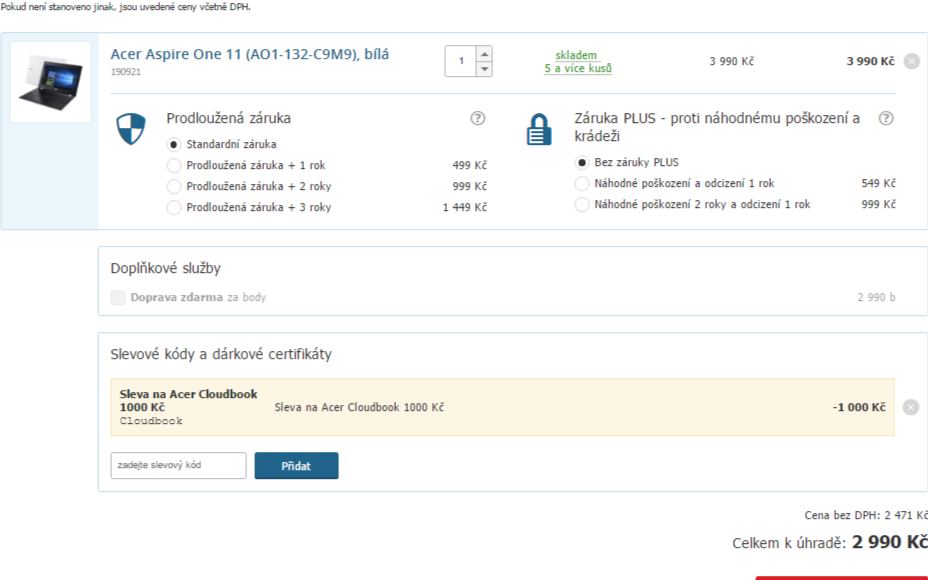Remove Acer Aspire One from cart

click(912, 61)
